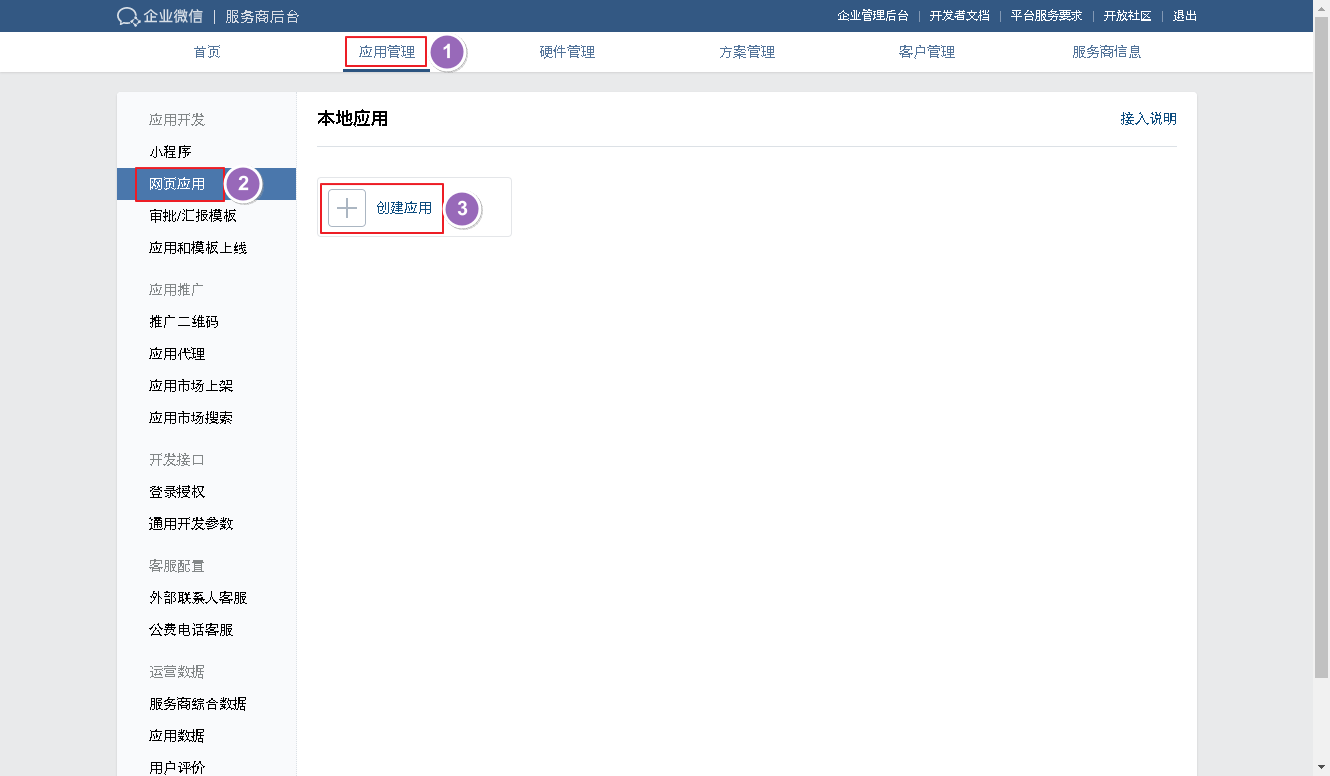Open the 接入说明 link
This screenshot has width=1330, height=776.
pyautogui.click(x=1148, y=119)
